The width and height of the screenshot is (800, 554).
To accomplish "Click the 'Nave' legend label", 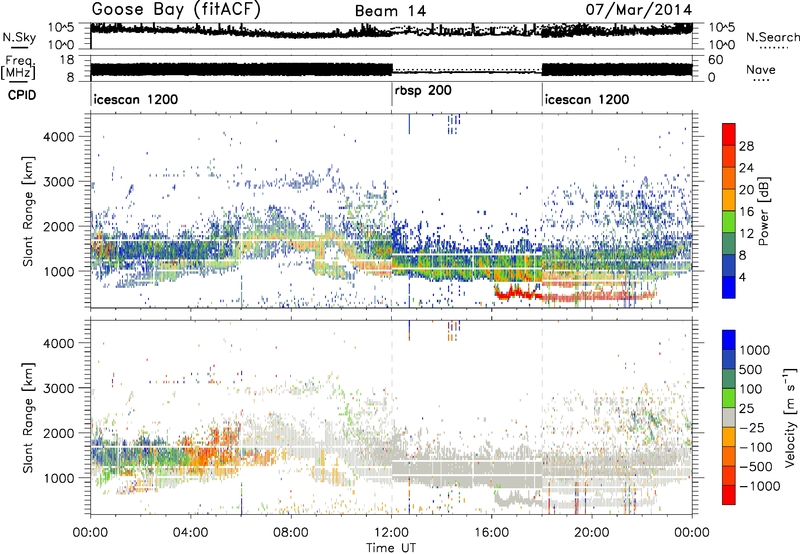I will pos(760,69).
